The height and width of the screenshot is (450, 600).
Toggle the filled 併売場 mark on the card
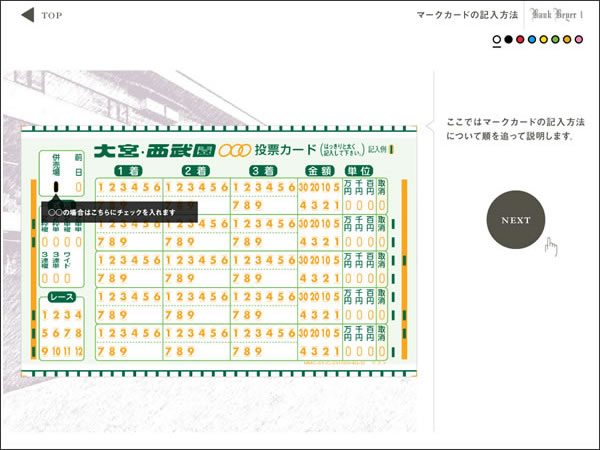pos(56,187)
